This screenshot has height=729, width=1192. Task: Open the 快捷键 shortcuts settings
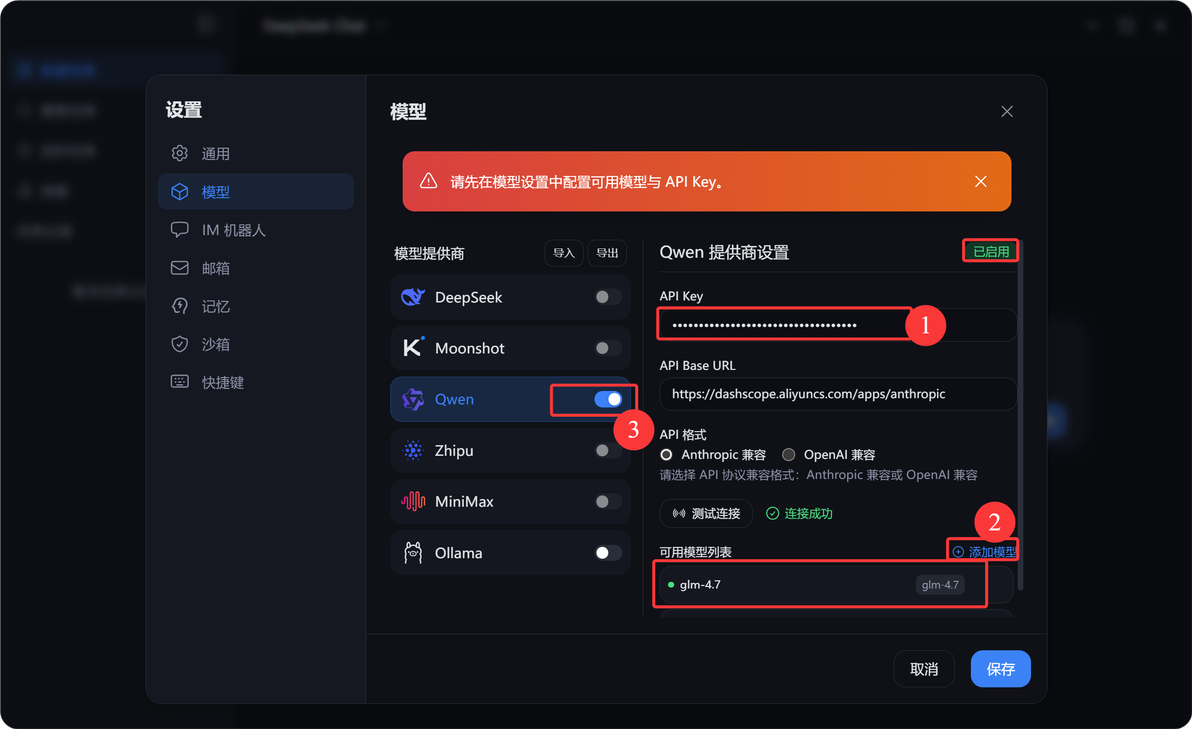point(255,382)
